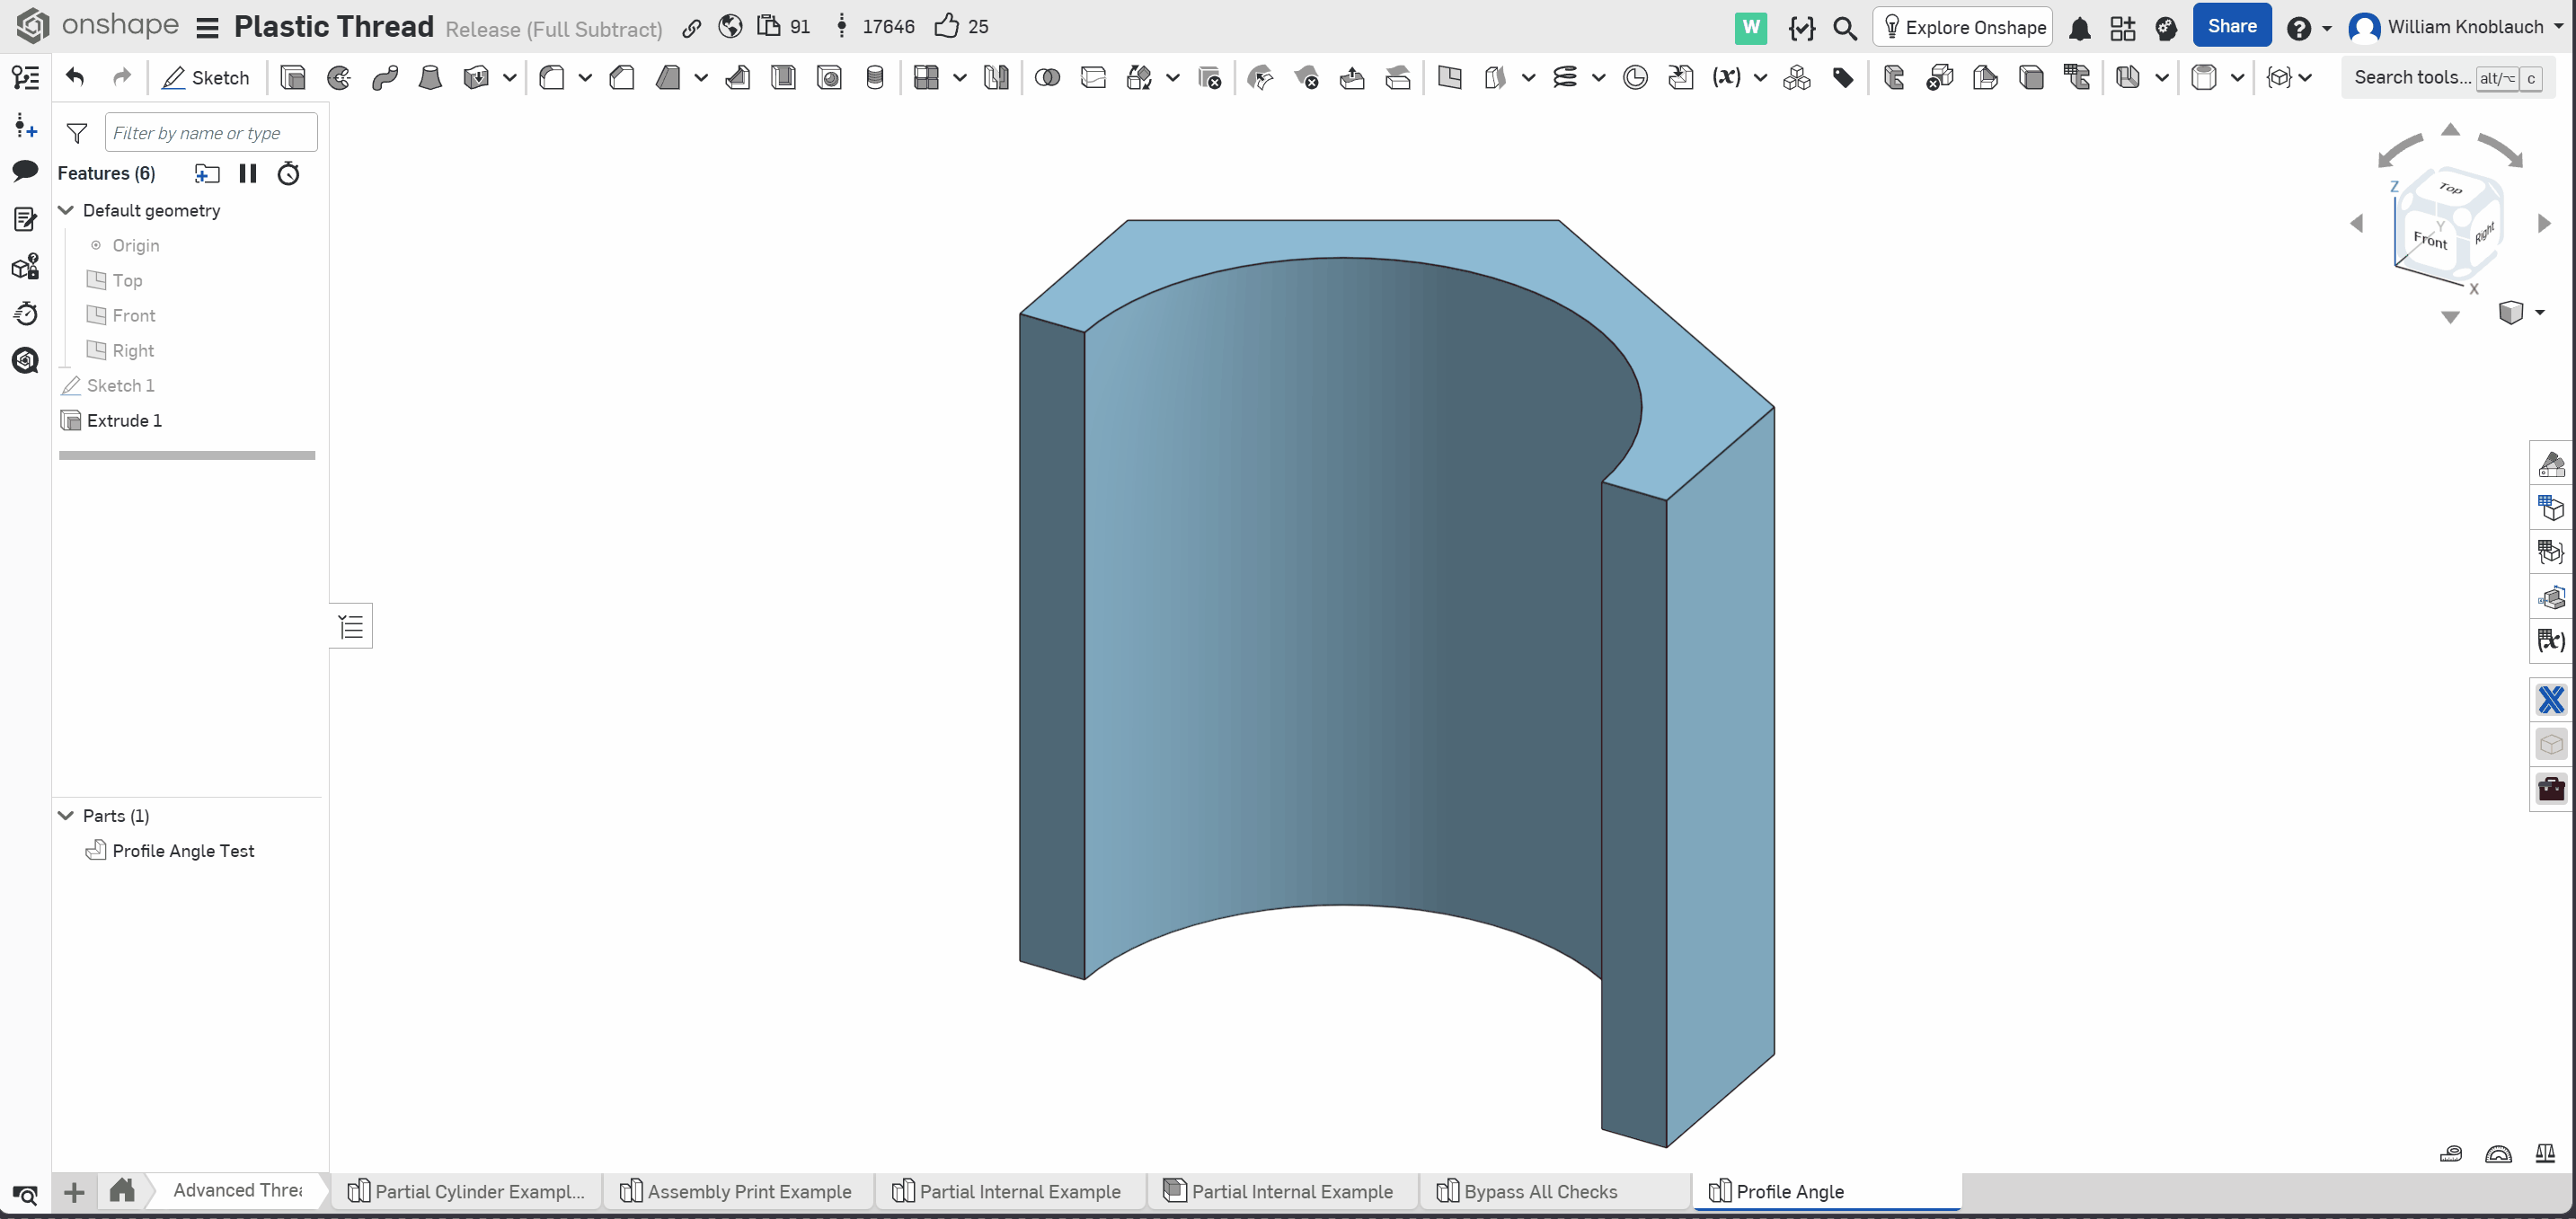Click the Explore Onshape button

1963,27
